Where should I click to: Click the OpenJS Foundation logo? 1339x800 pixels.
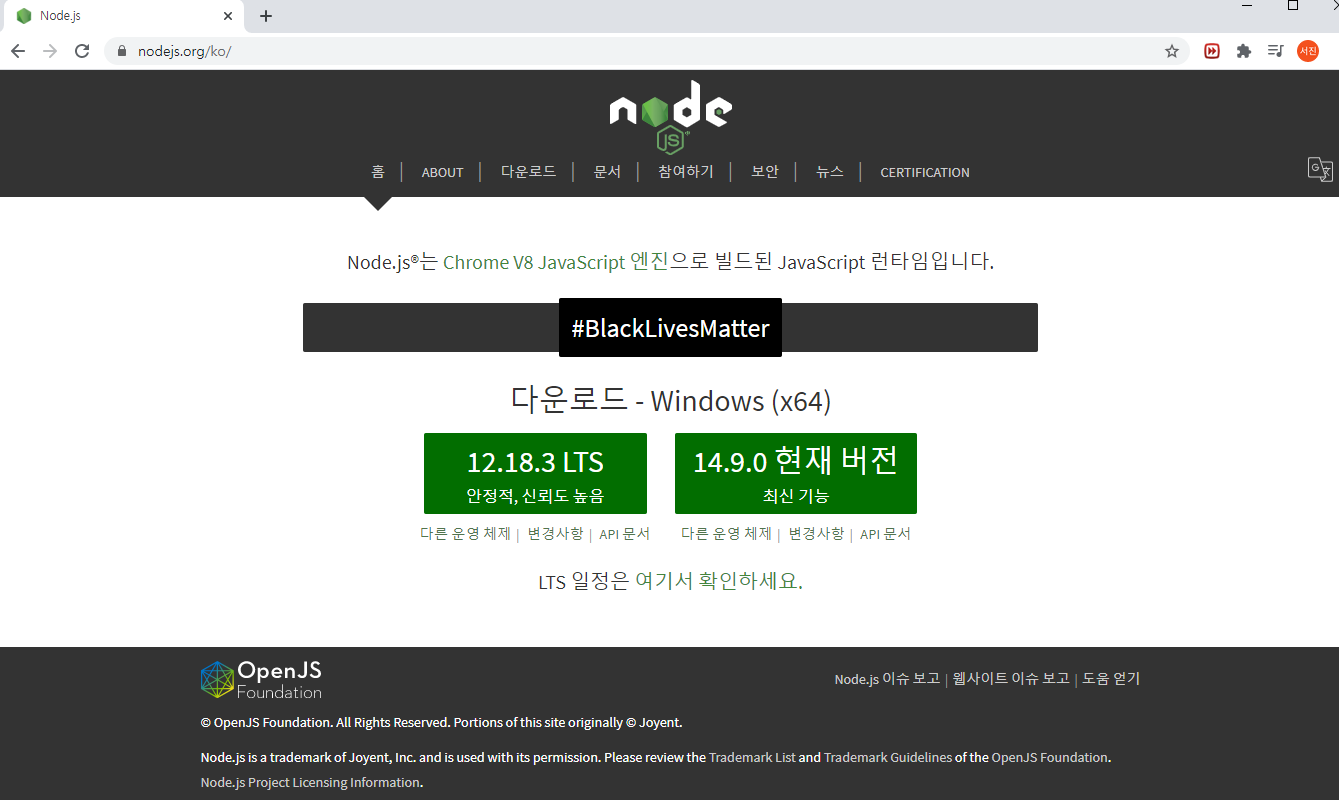click(261, 680)
